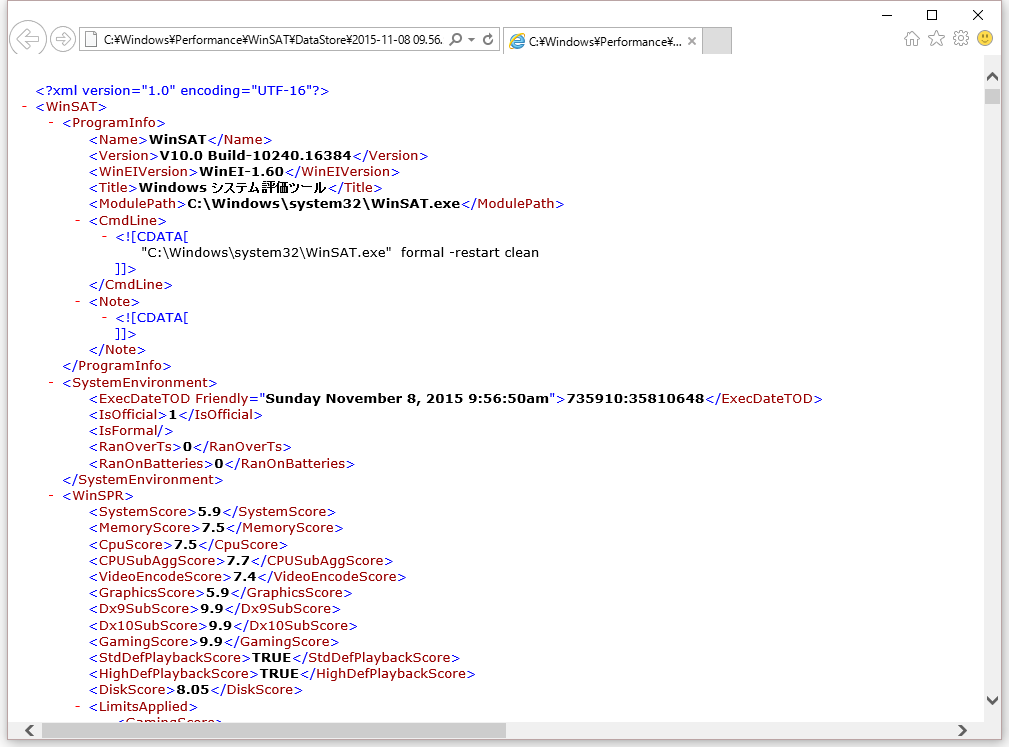The width and height of the screenshot is (1009, 747).
Task: Collapse the CmdLine node
Action: [77, 221]
